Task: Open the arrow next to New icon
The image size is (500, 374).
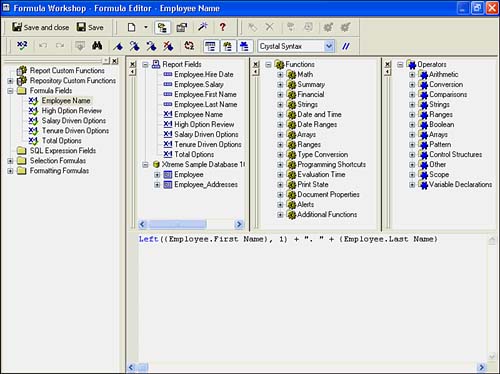Action: (146, 27)
